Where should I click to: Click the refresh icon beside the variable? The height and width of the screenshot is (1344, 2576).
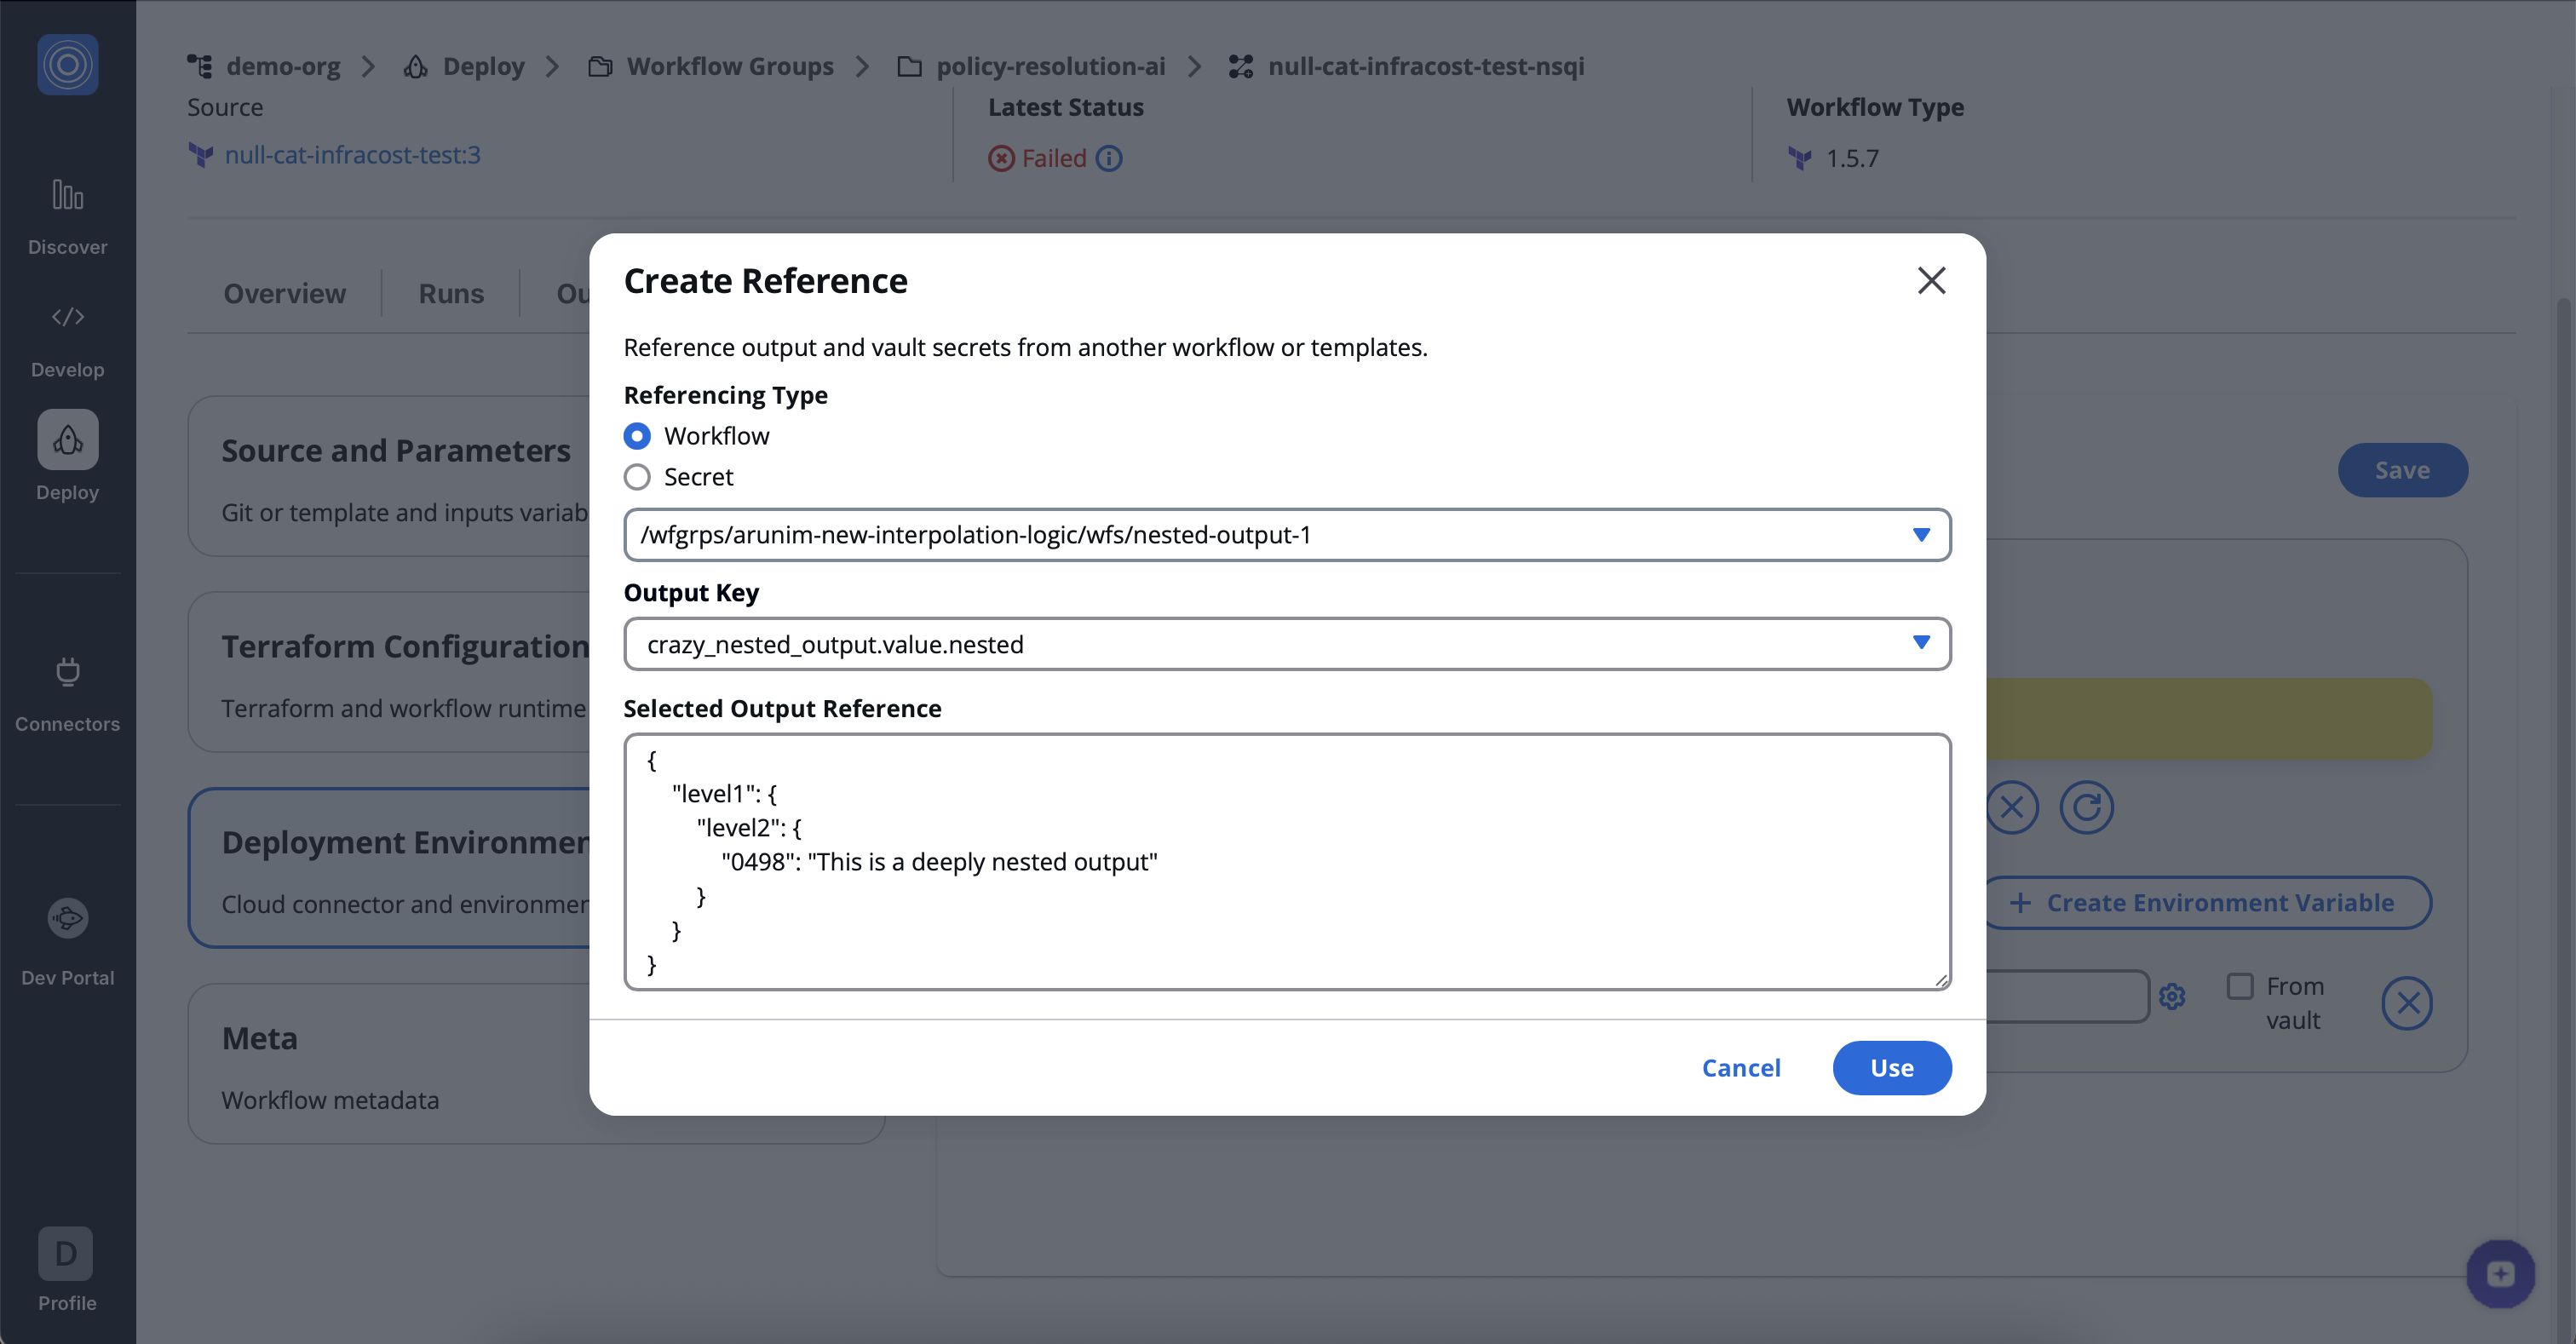point(2086,807)
